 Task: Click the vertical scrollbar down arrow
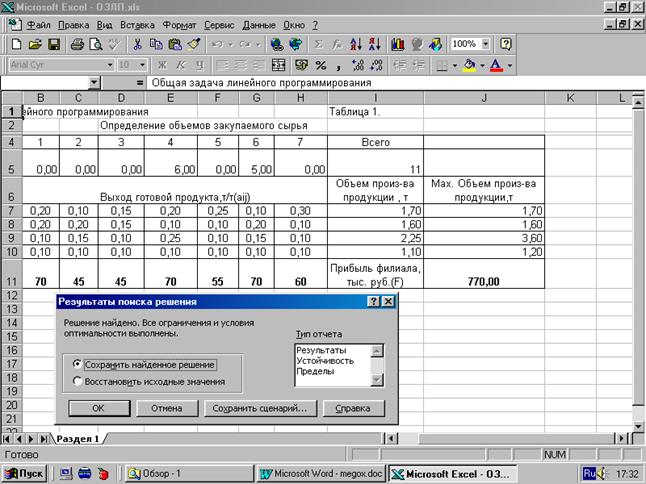[638, 426]
